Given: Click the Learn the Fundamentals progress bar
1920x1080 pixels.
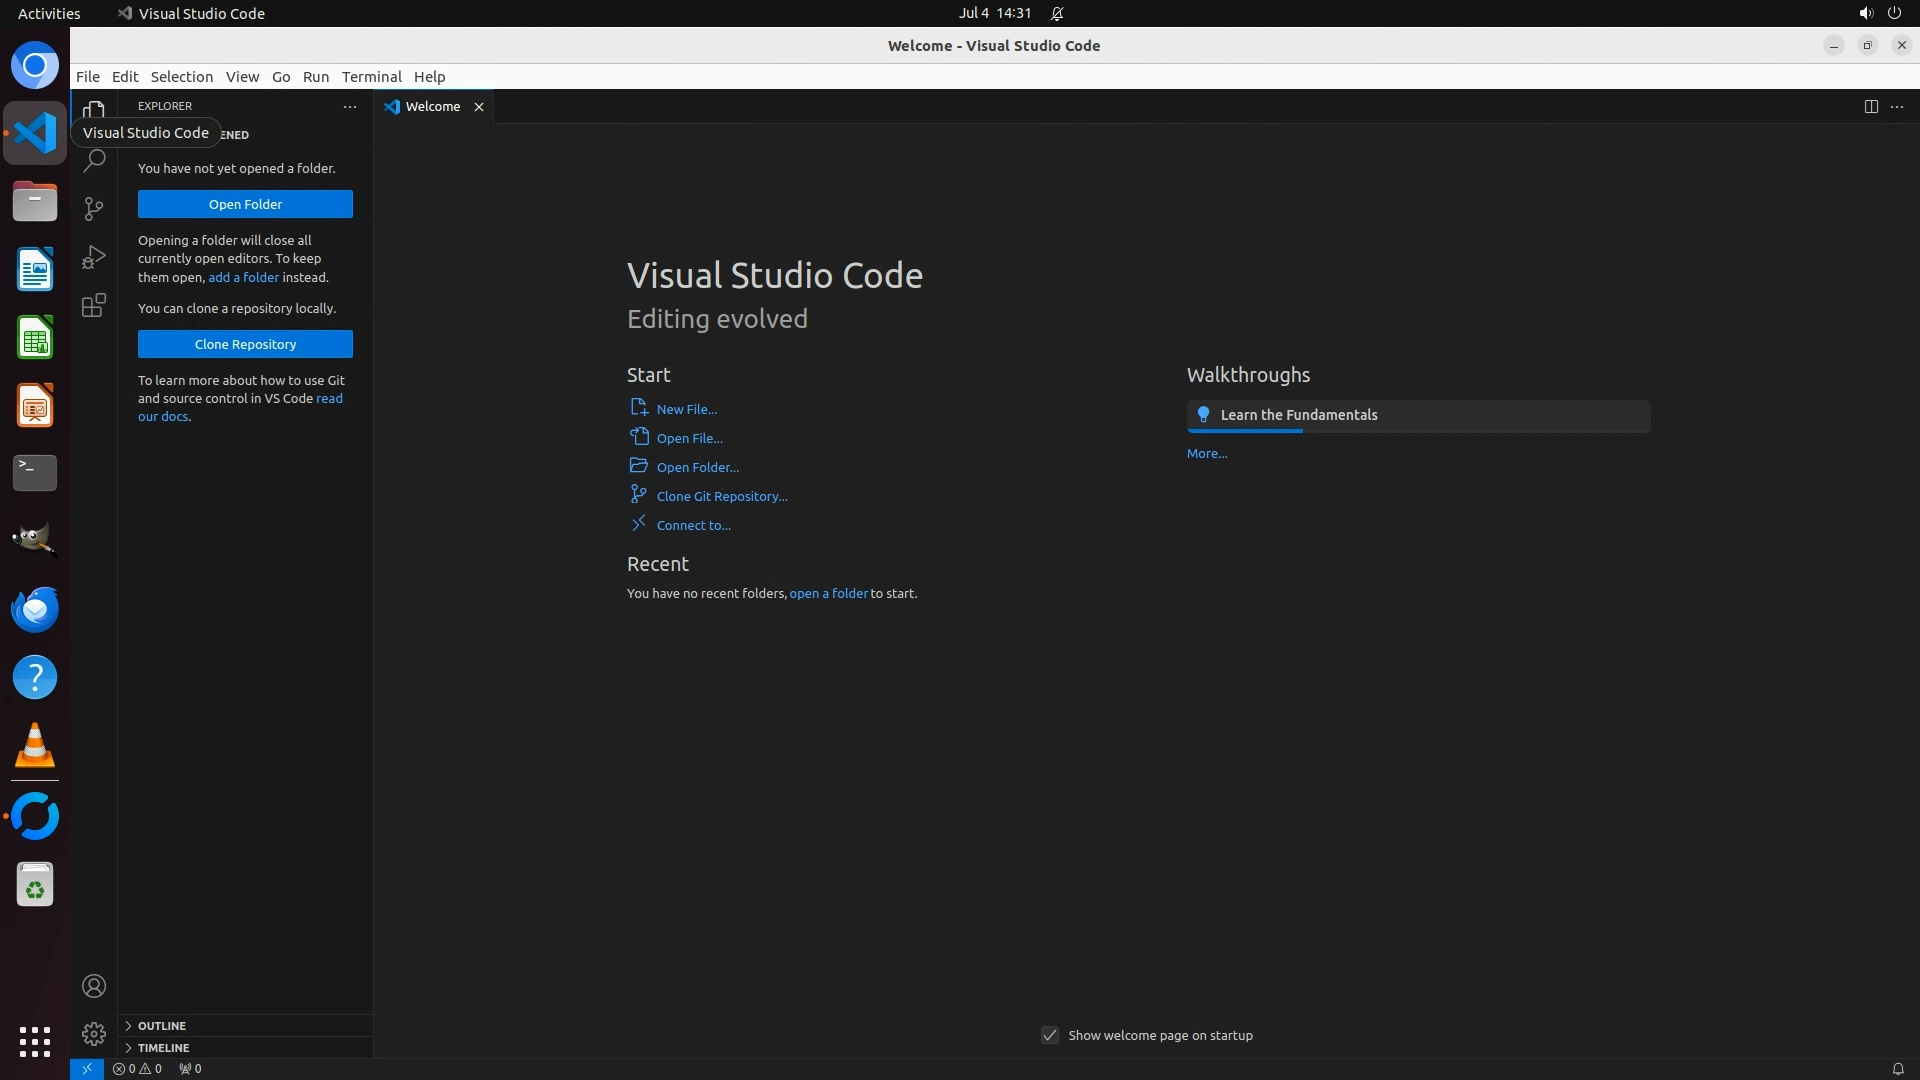Looking at the screenshot, I should click(x=1417, y=431).
